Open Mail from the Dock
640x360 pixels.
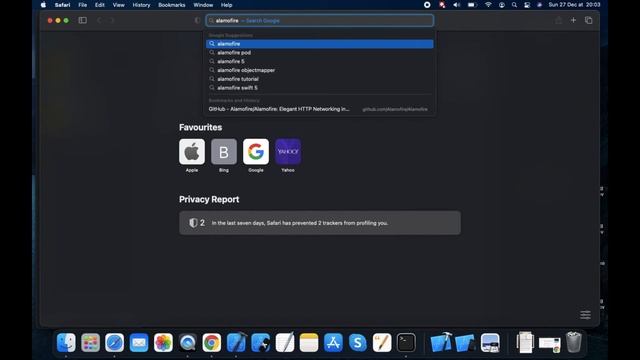click(139, 342)
